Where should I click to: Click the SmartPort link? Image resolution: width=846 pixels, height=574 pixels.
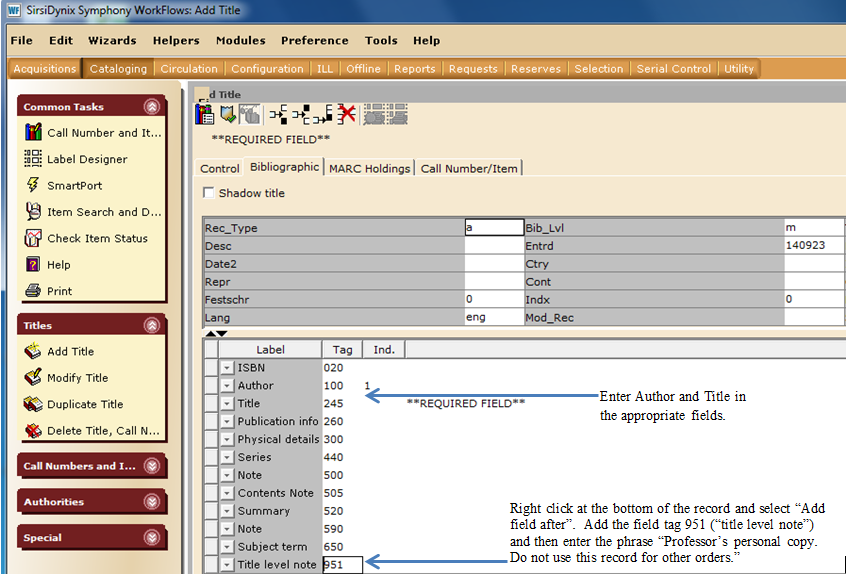coord(74,186)
